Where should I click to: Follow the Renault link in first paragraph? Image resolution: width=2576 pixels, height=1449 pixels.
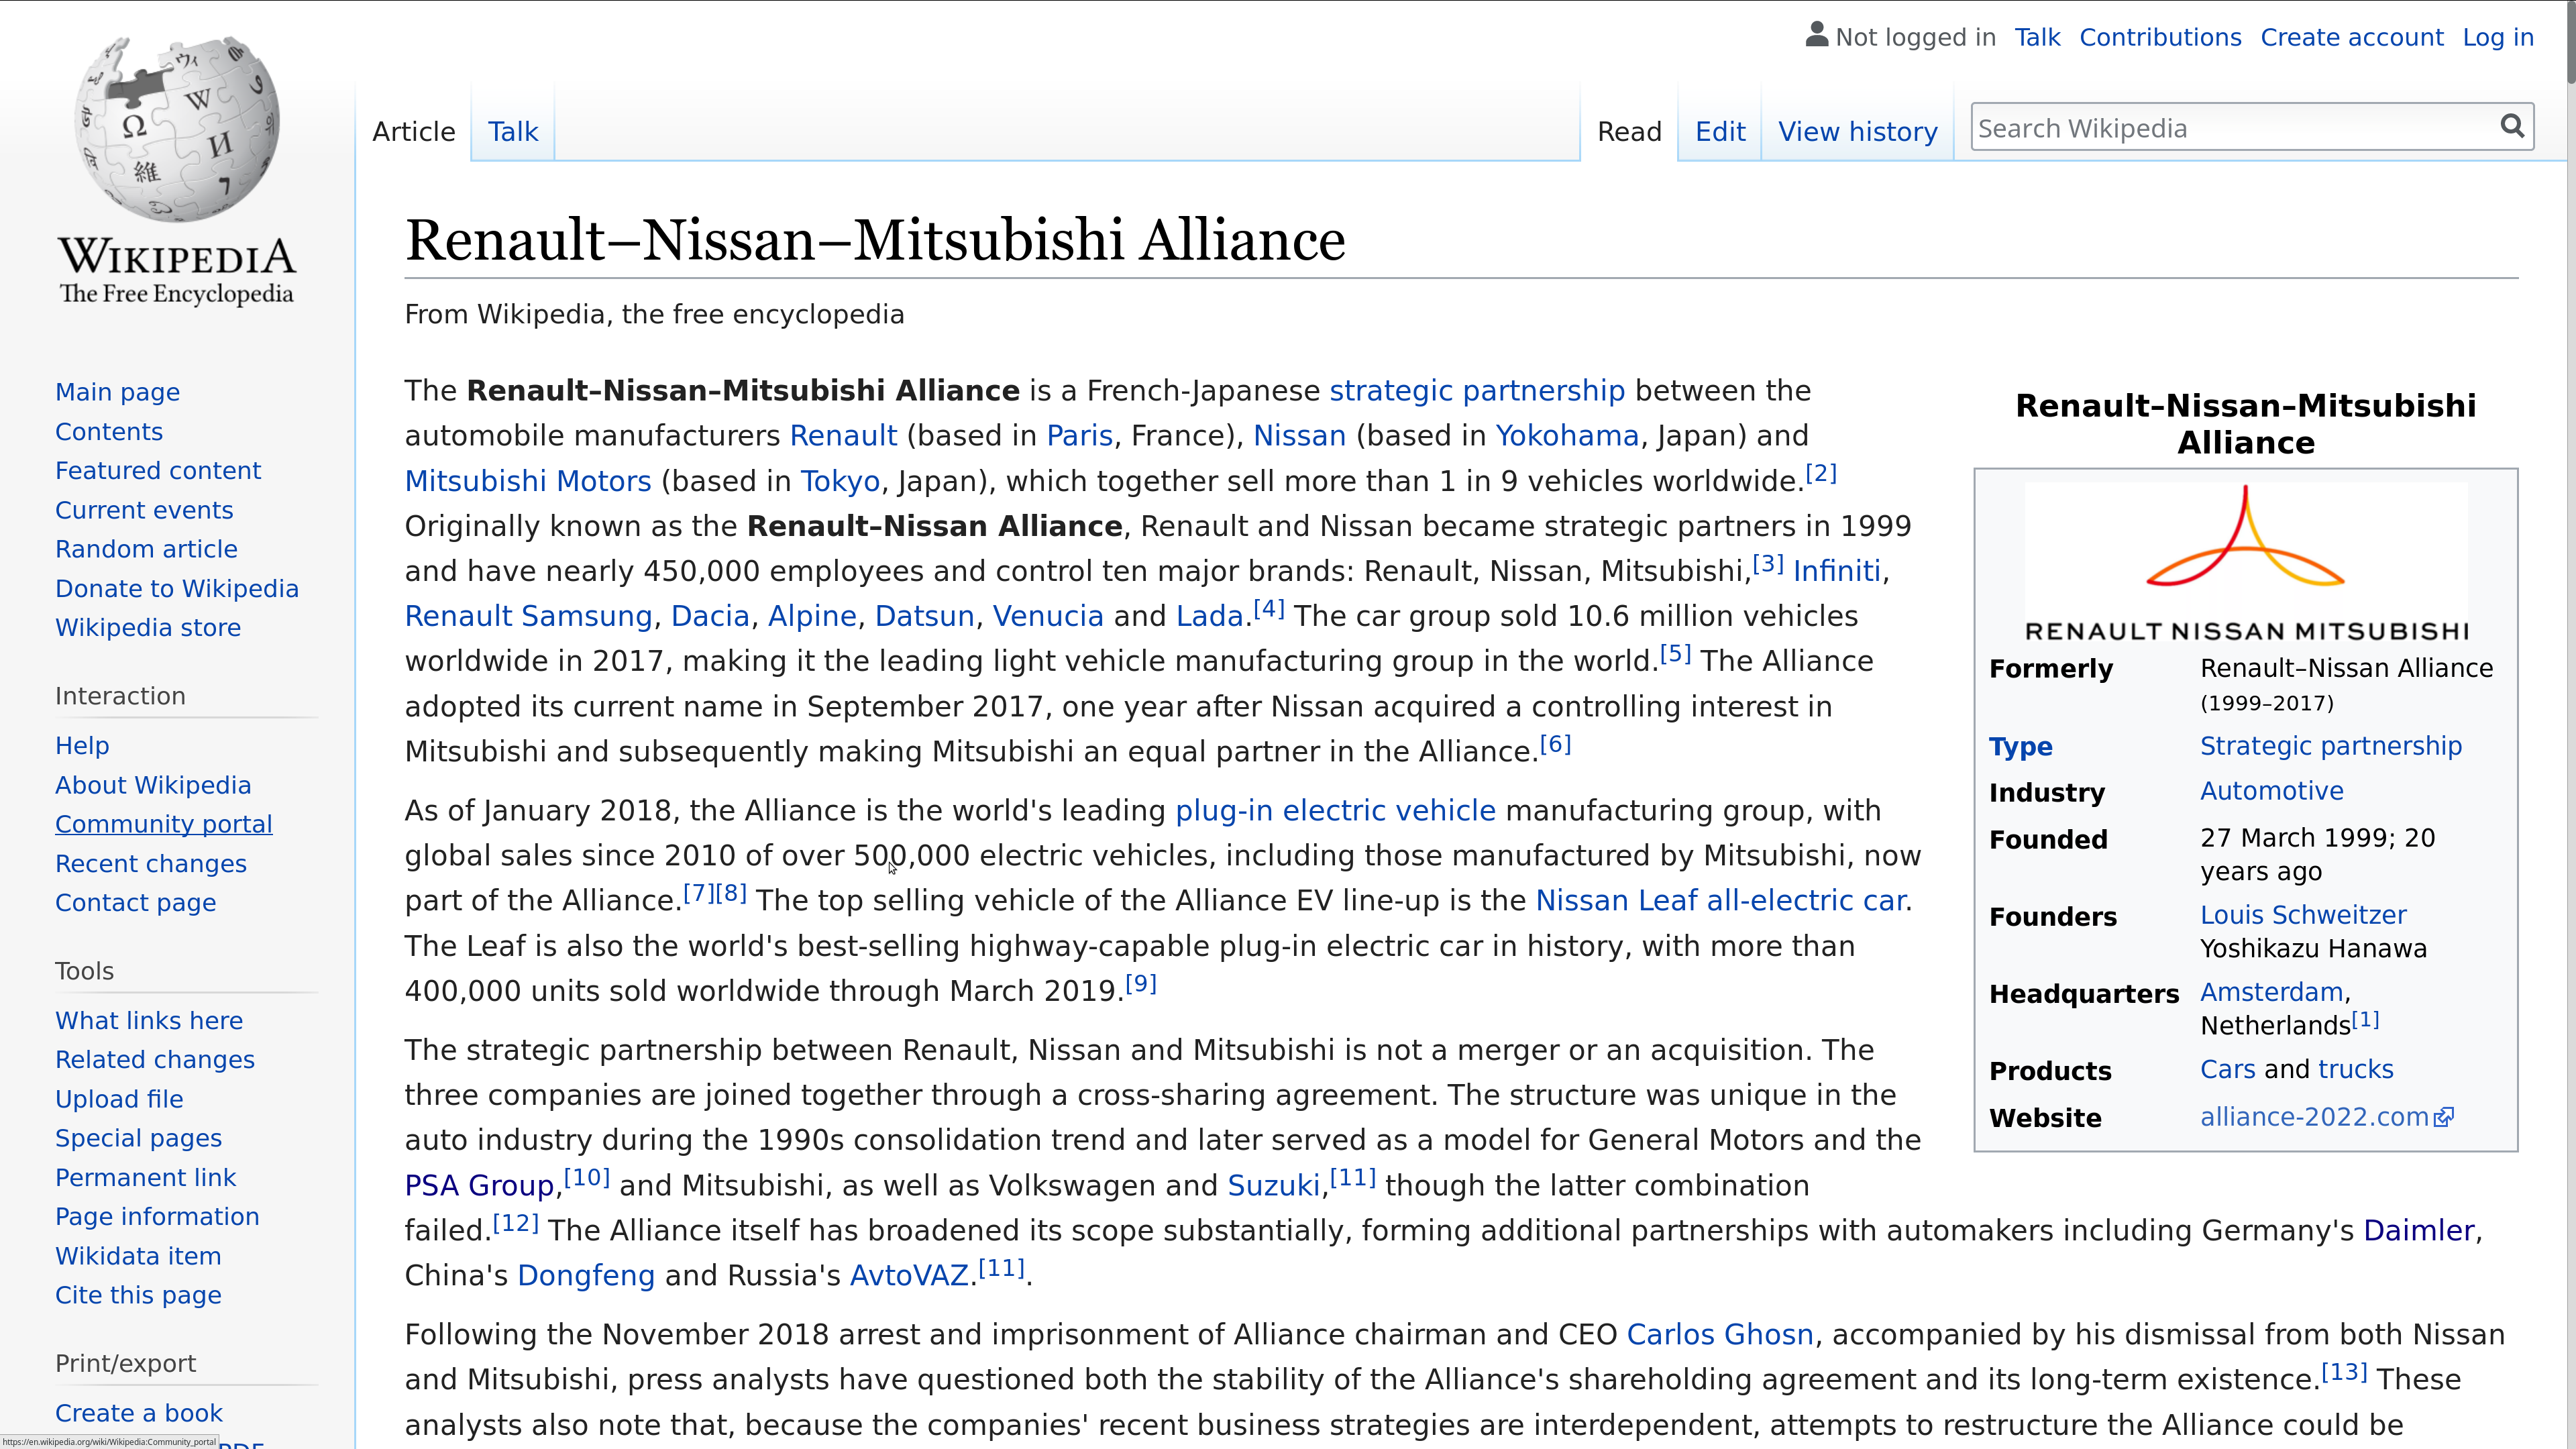pyautogui.click(x=843, y=436)
